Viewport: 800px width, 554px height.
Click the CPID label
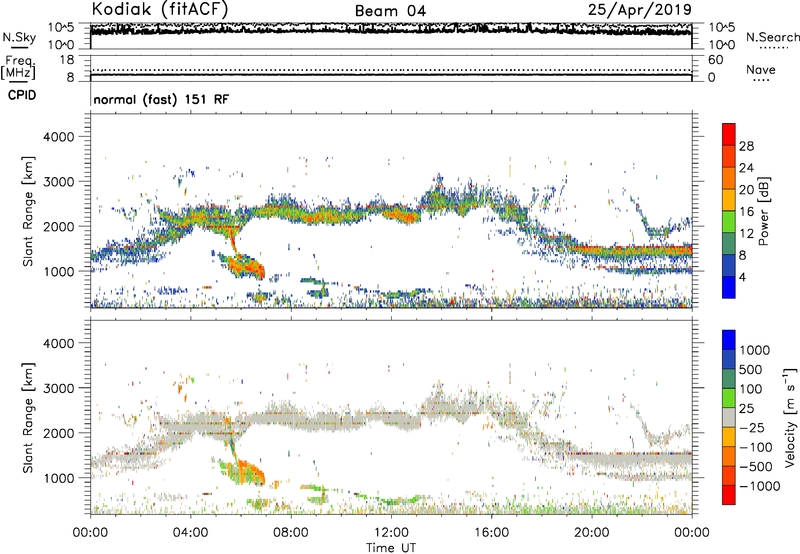pos(22,95)
